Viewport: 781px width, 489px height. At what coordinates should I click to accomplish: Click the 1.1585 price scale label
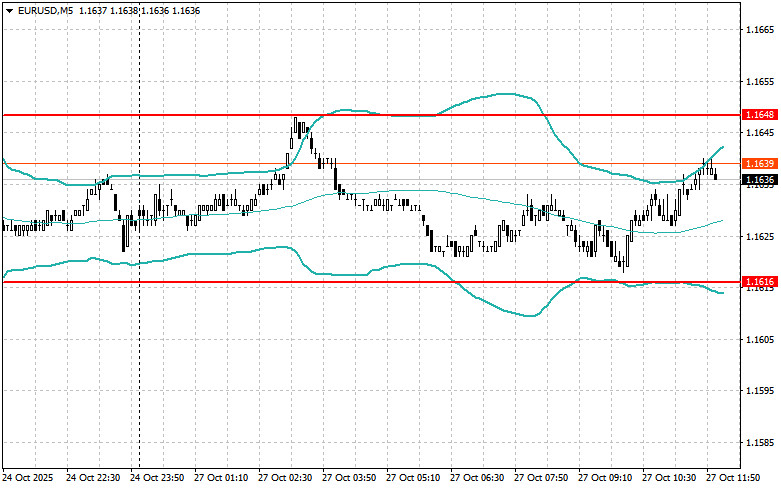pos(760,442)
